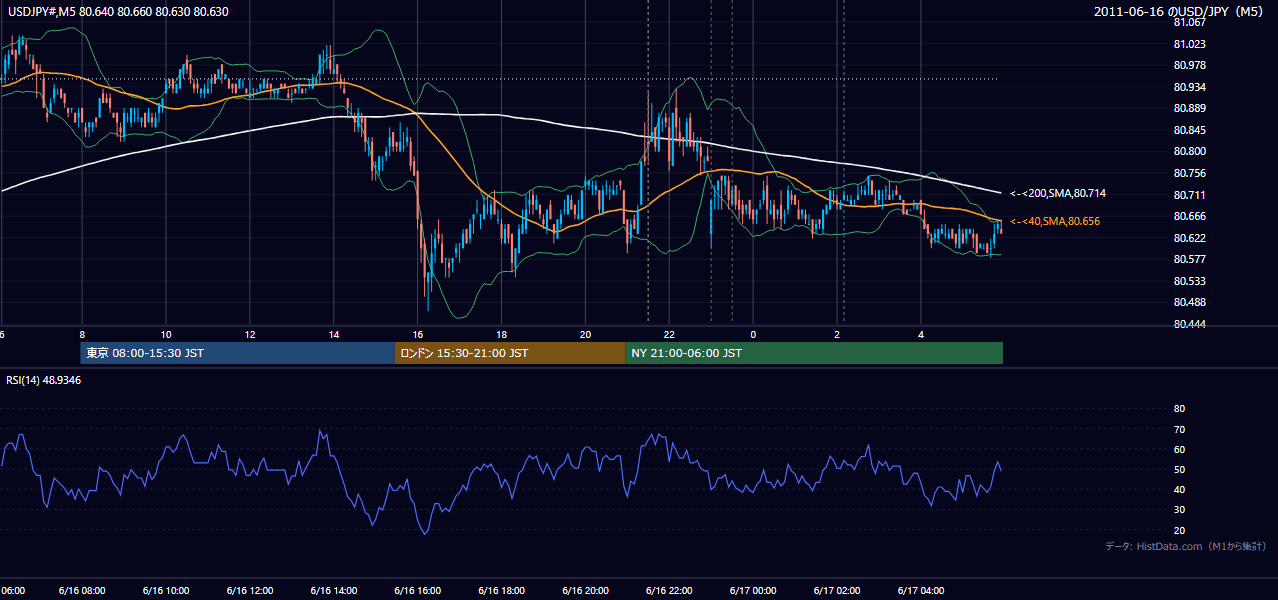The height and width of the screenshot is (600, 1278).
Task: Click price level 80.444 on the axis
Action: pos(1189,324)
